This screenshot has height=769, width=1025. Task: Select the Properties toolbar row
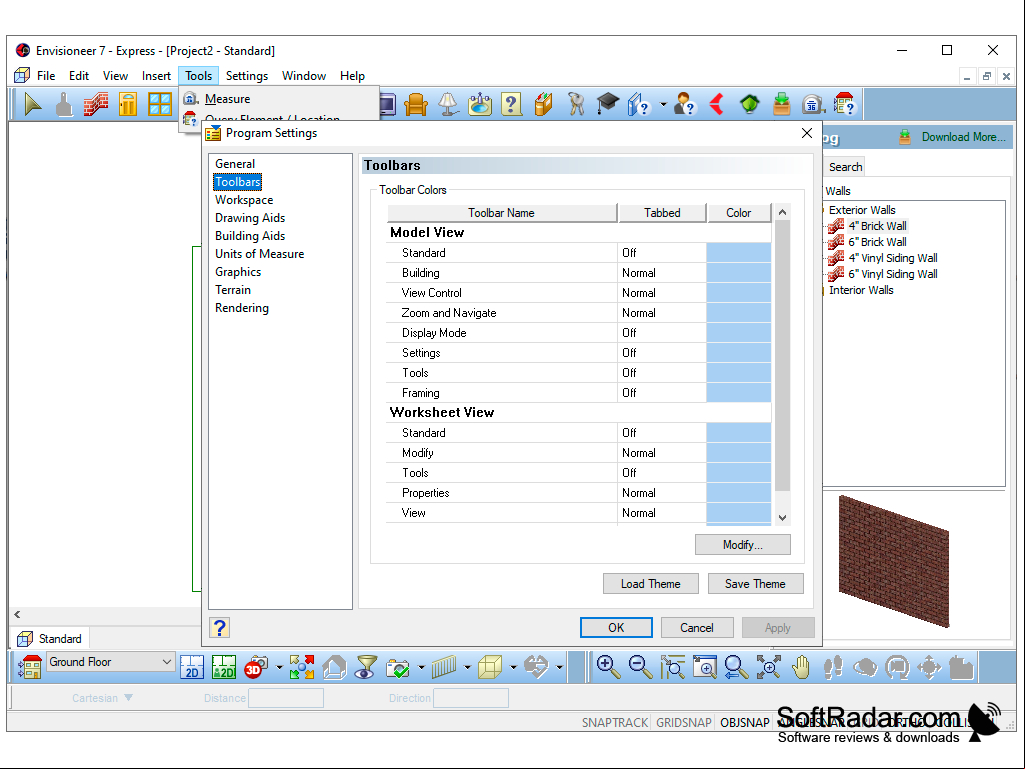click(x=579, y=493)
